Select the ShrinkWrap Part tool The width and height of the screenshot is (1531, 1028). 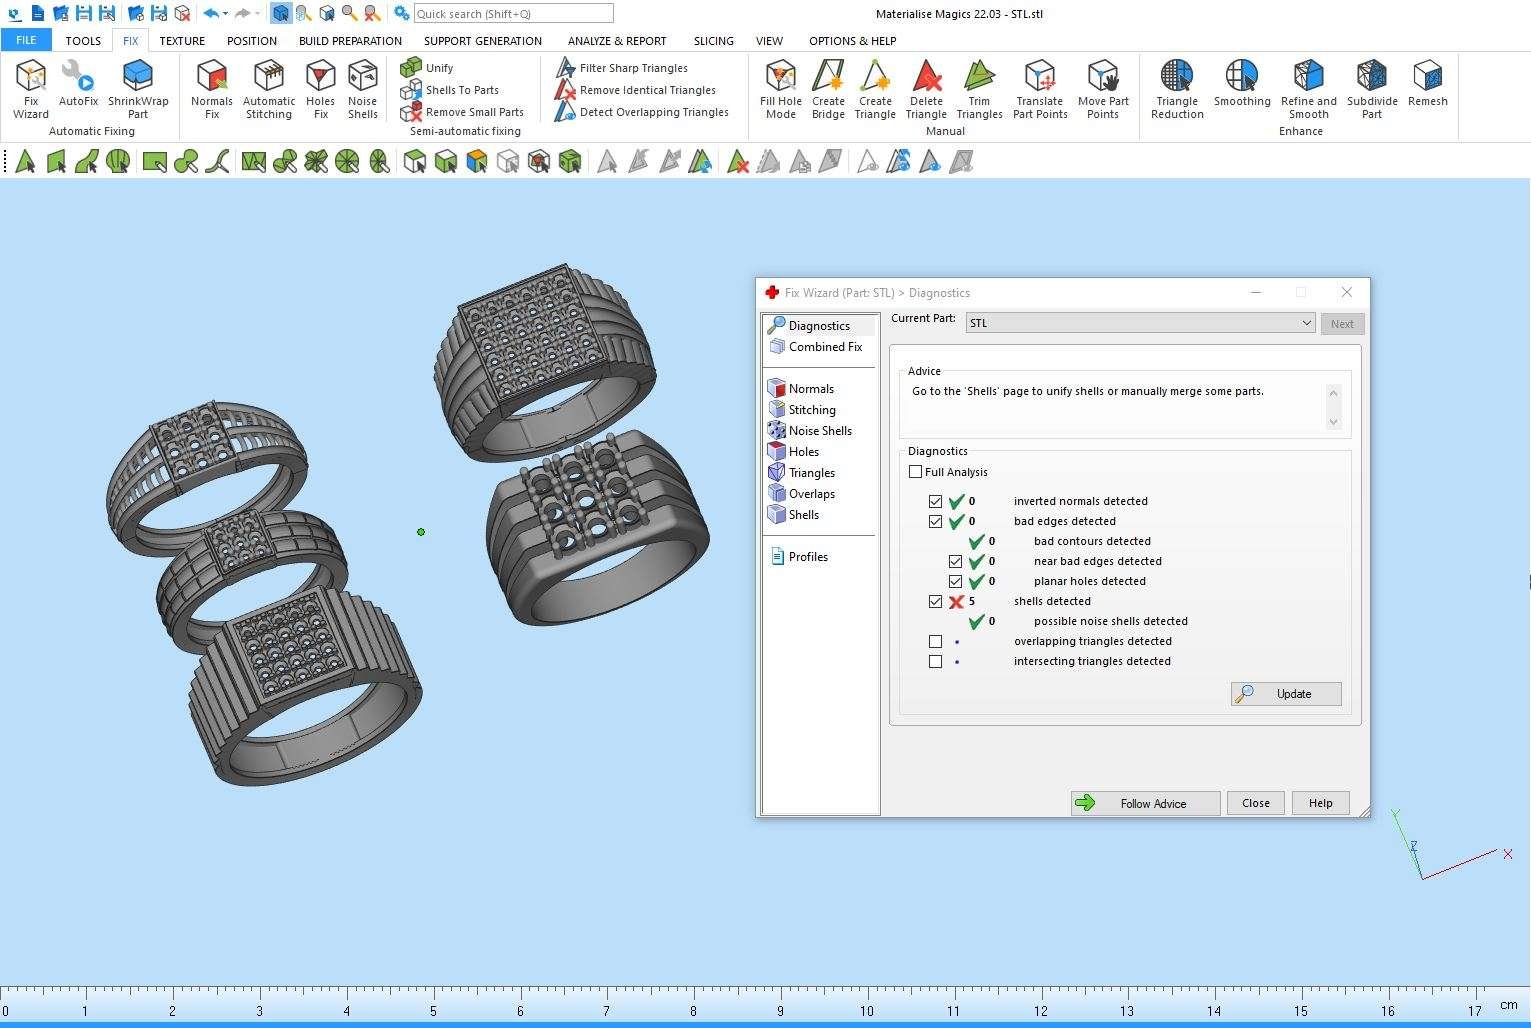(138, 88)
